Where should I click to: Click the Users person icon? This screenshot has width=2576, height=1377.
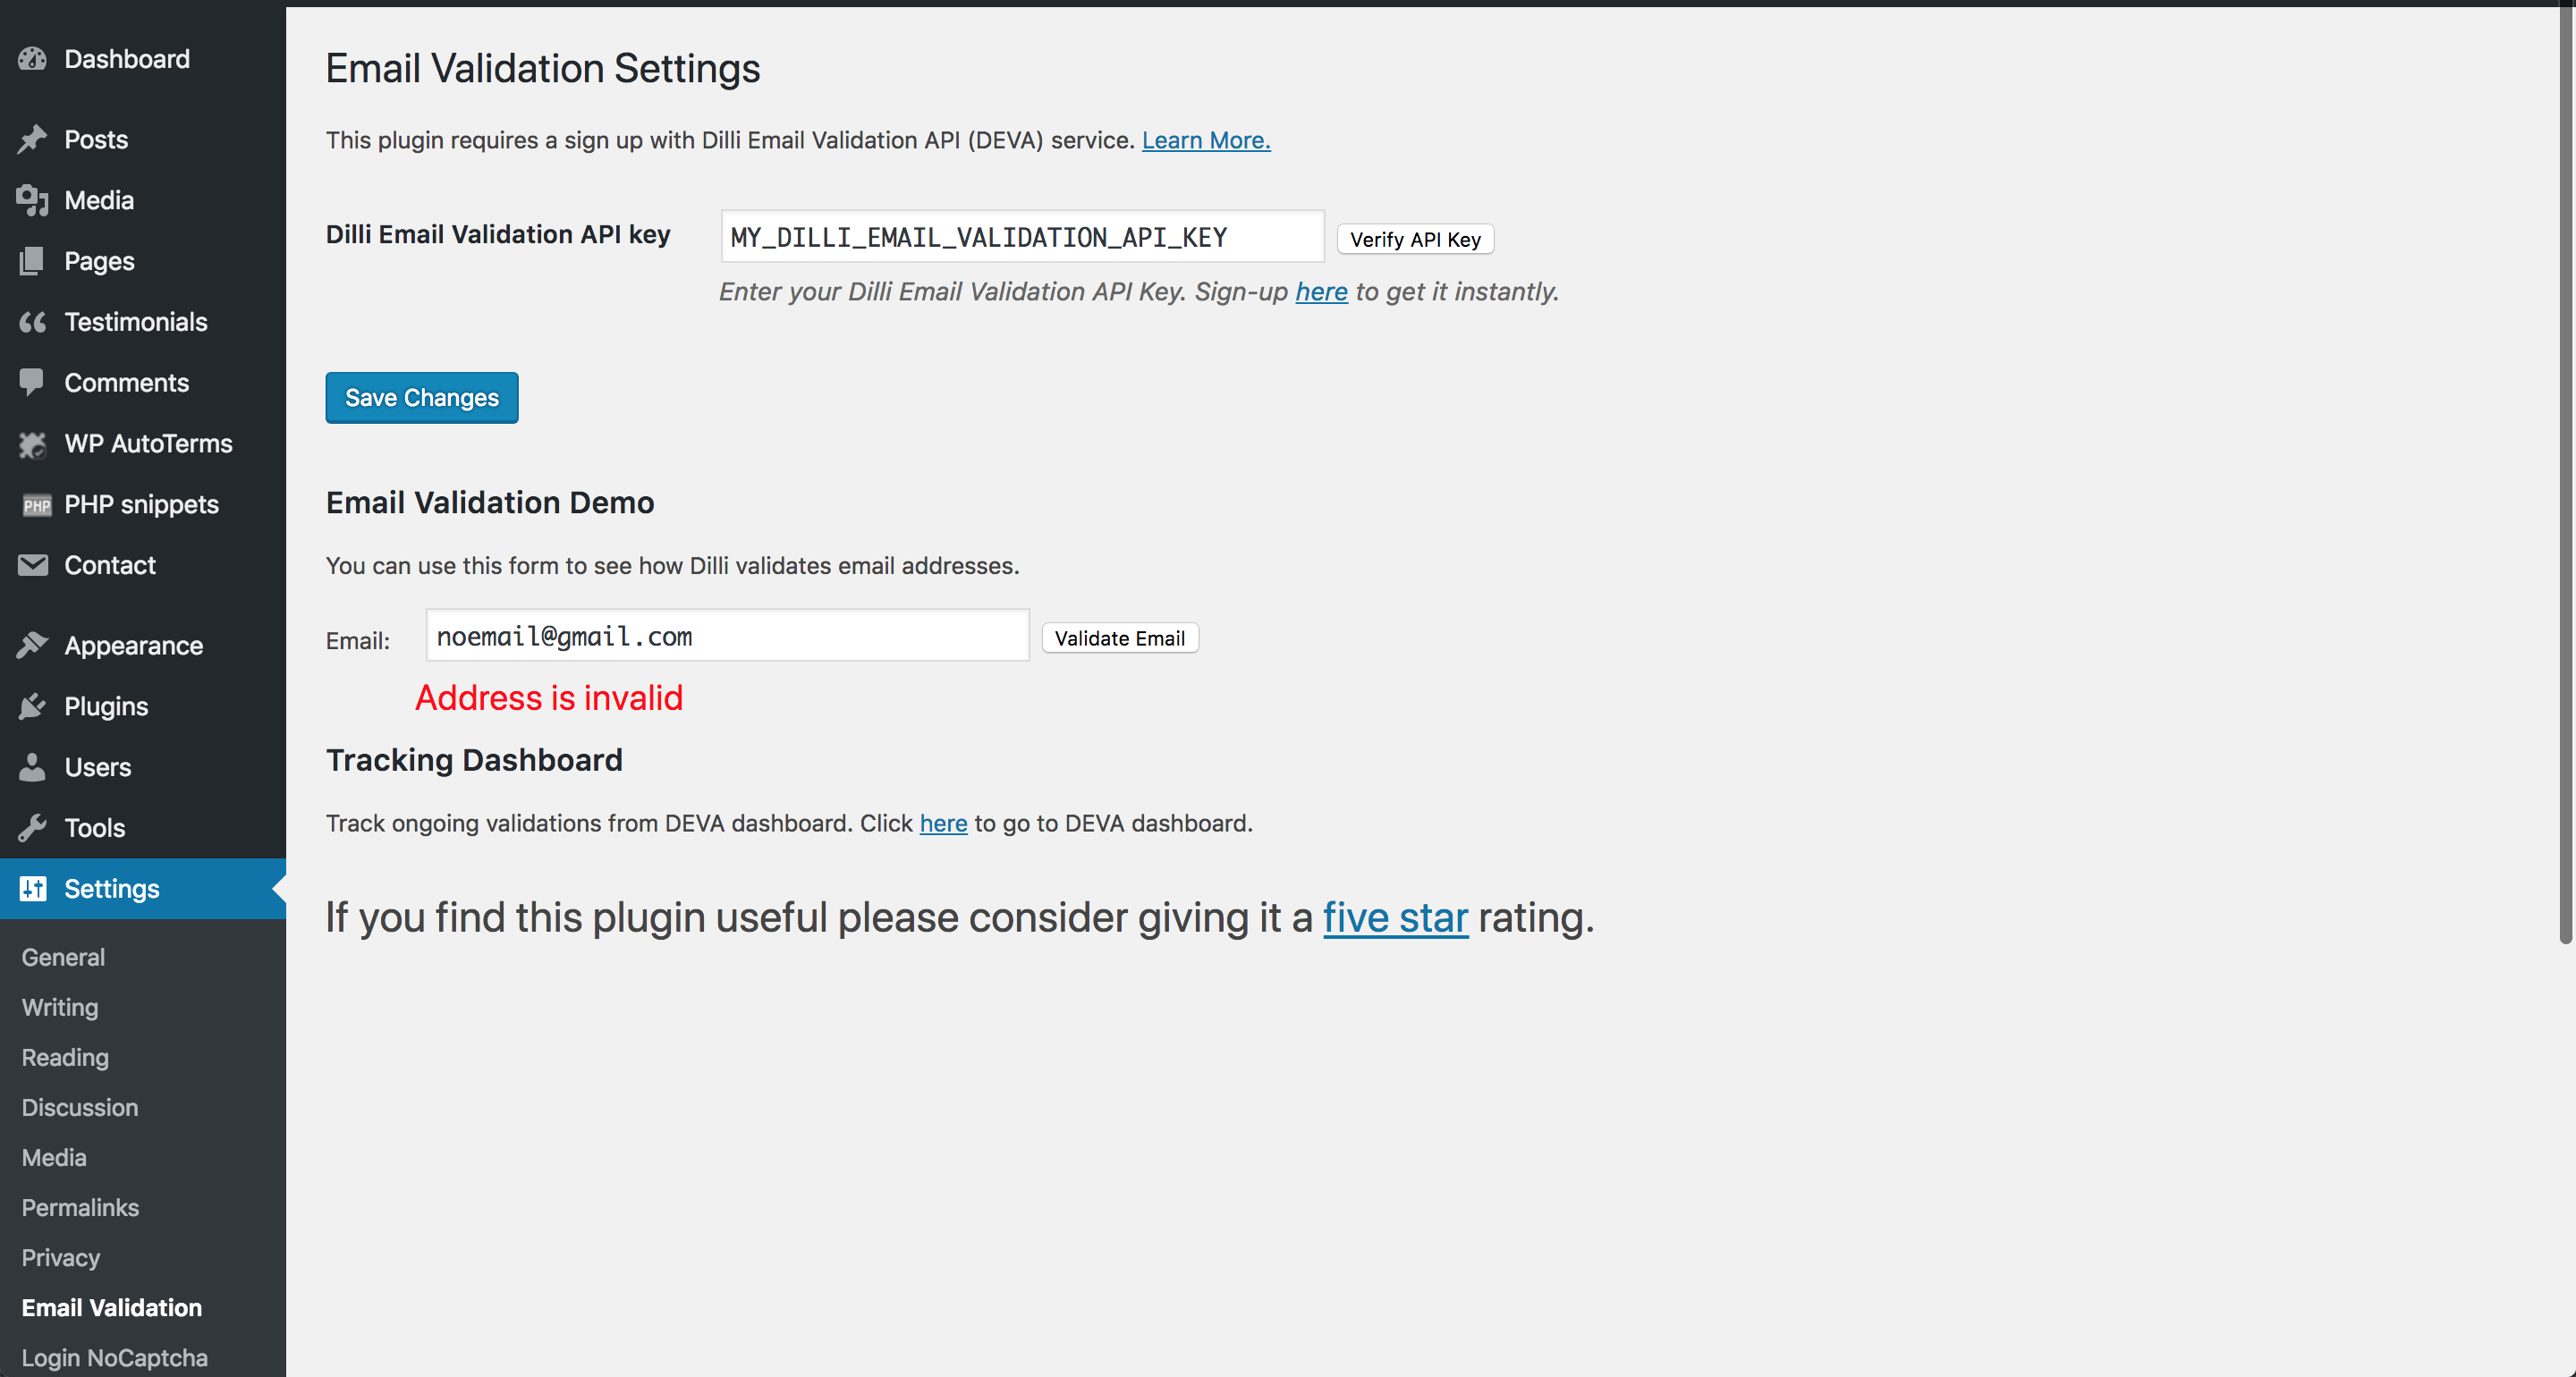pos(32,767)
